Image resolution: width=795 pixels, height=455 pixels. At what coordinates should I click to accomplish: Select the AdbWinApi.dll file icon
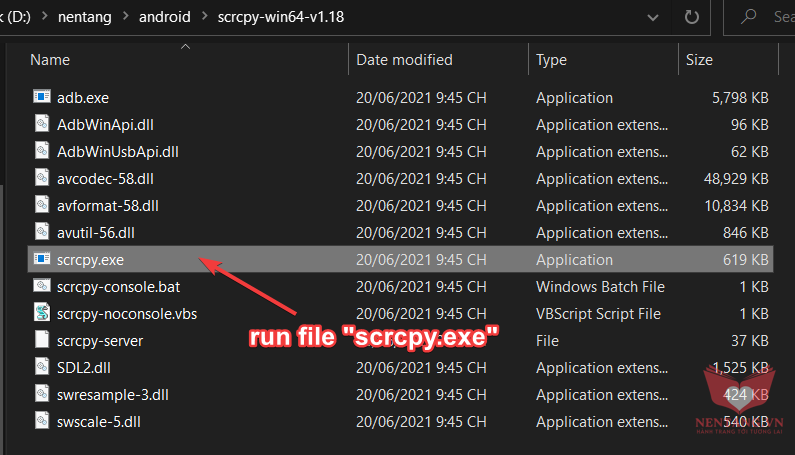point(41,124)
